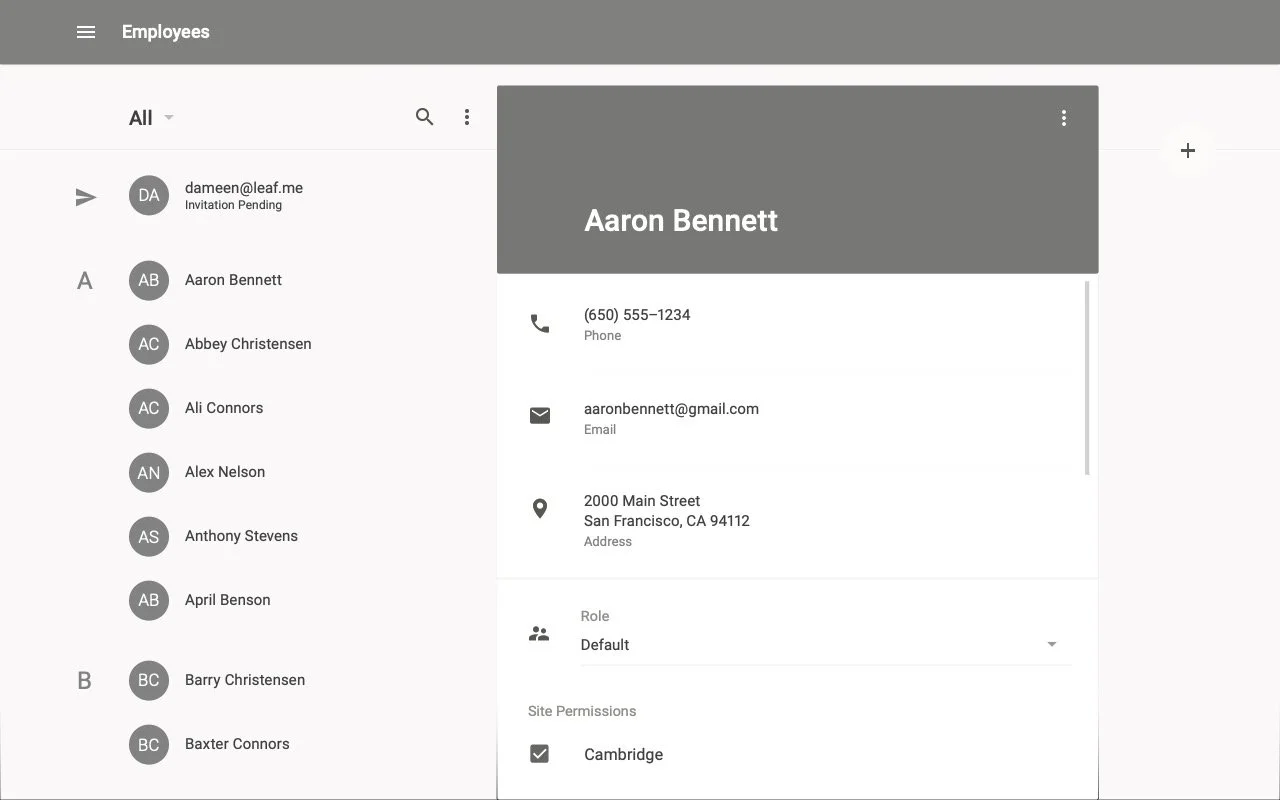Click the email envelope icon
This screenshot has width=1280, height=800.
pos(540,415)
